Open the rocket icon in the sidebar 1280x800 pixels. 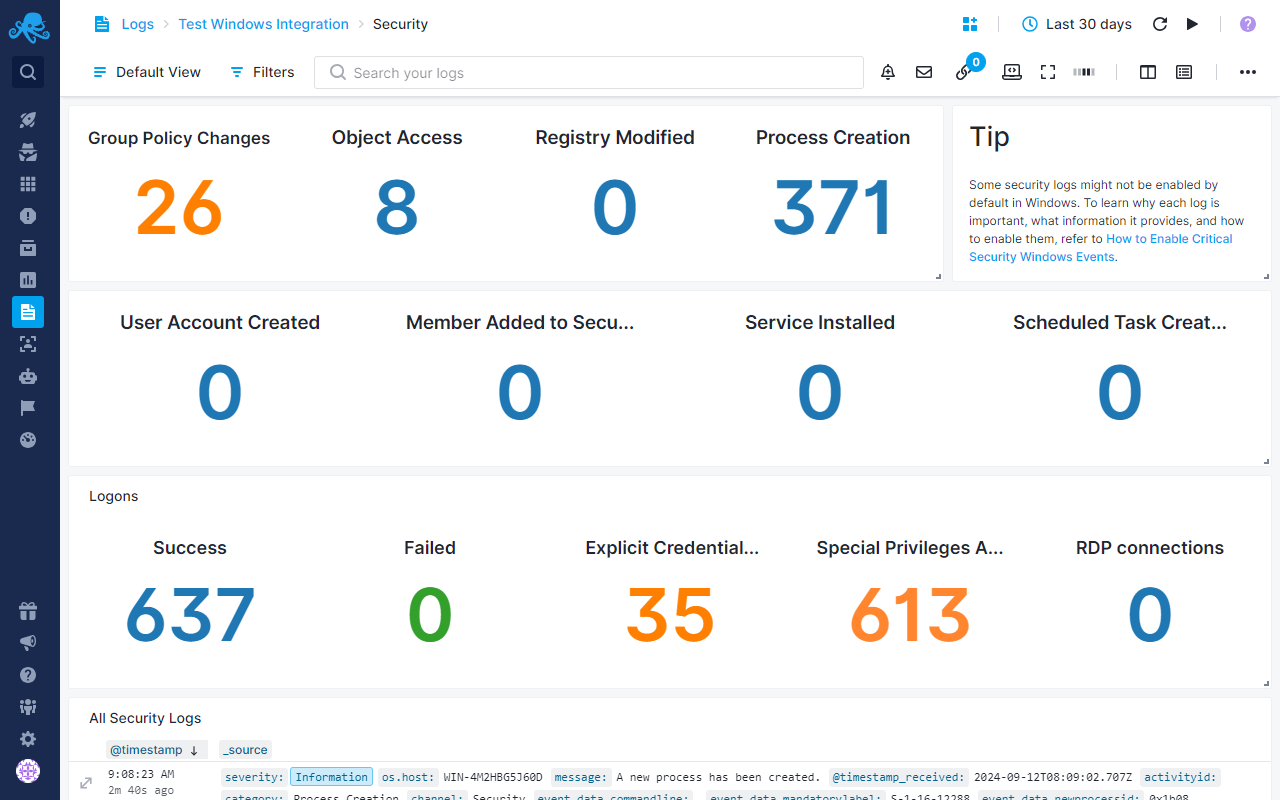point(28,120)
